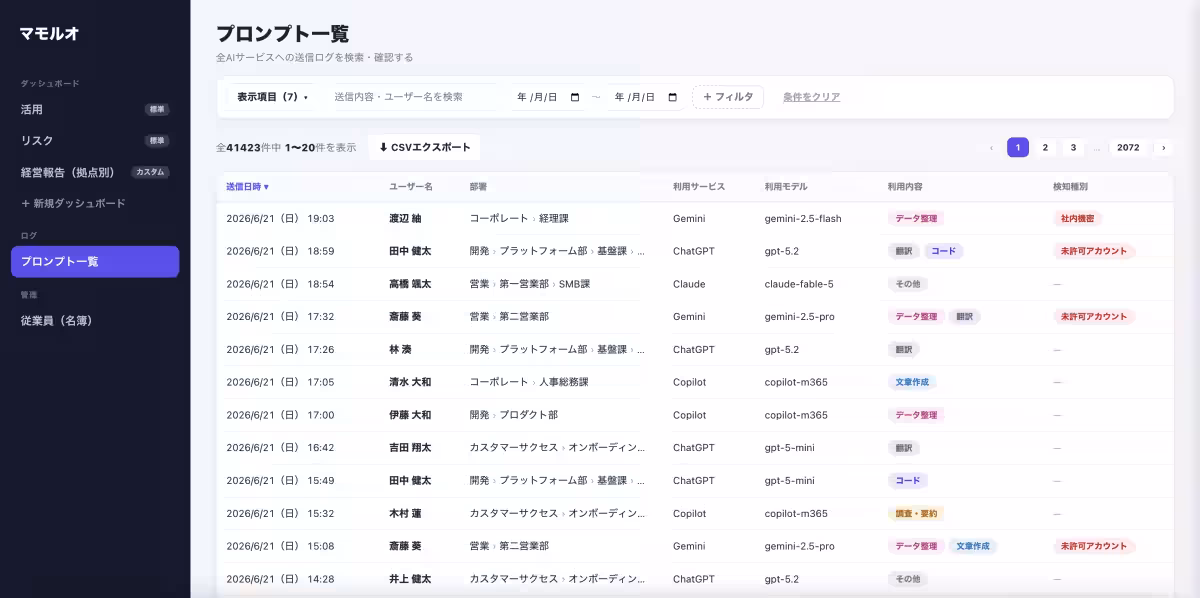This screenshot has height=598, width=1200.
Task: Click the データ整理 tag in the 17:00 row
Action: 916,415
